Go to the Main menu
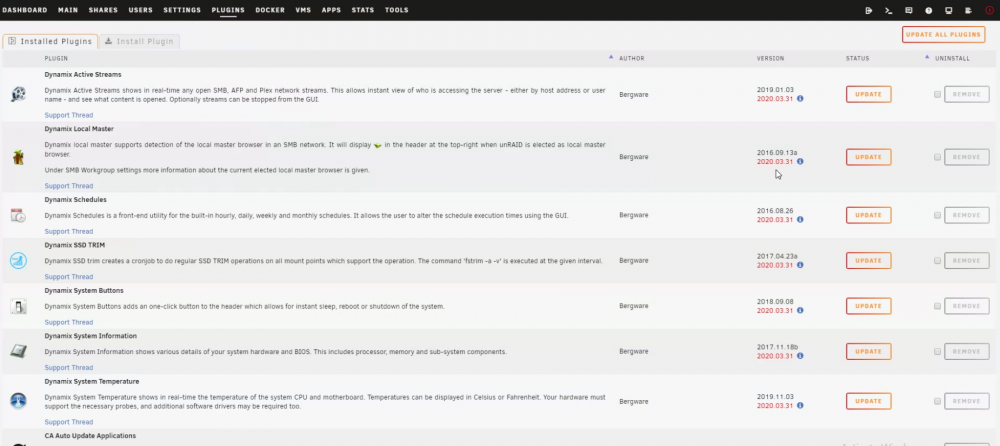The image size is (1000, 446). click(68, 10)
